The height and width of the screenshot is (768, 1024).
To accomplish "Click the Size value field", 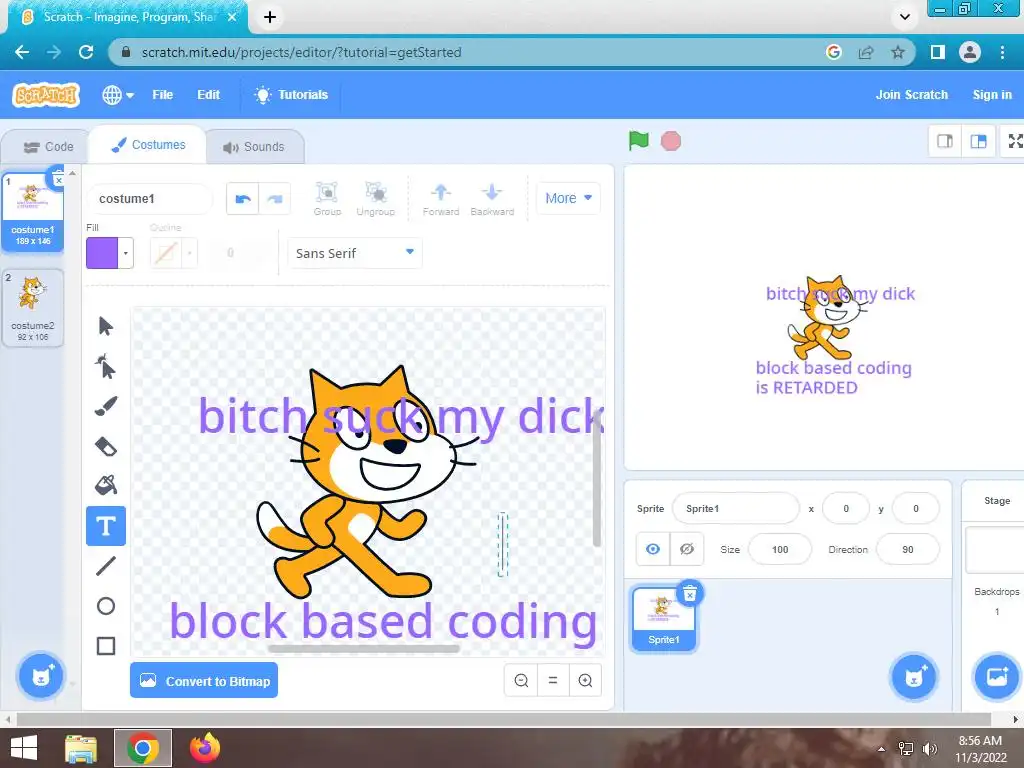I will click(780, 549).
